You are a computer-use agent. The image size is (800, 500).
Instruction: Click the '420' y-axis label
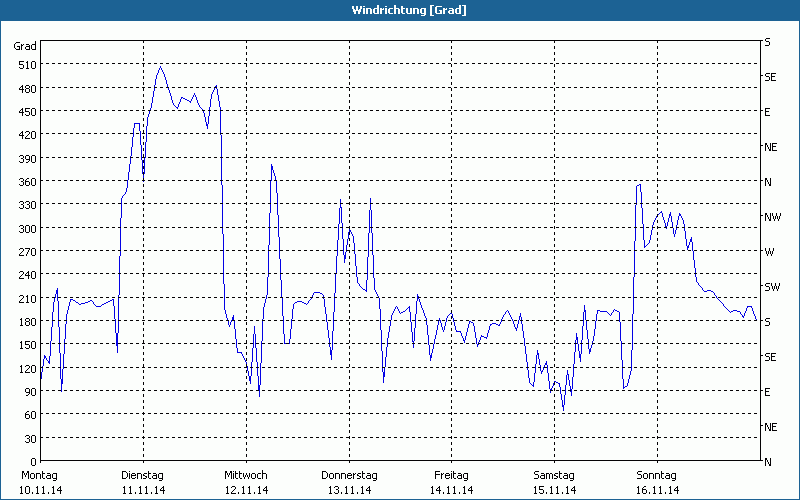(x=28, y=135)
